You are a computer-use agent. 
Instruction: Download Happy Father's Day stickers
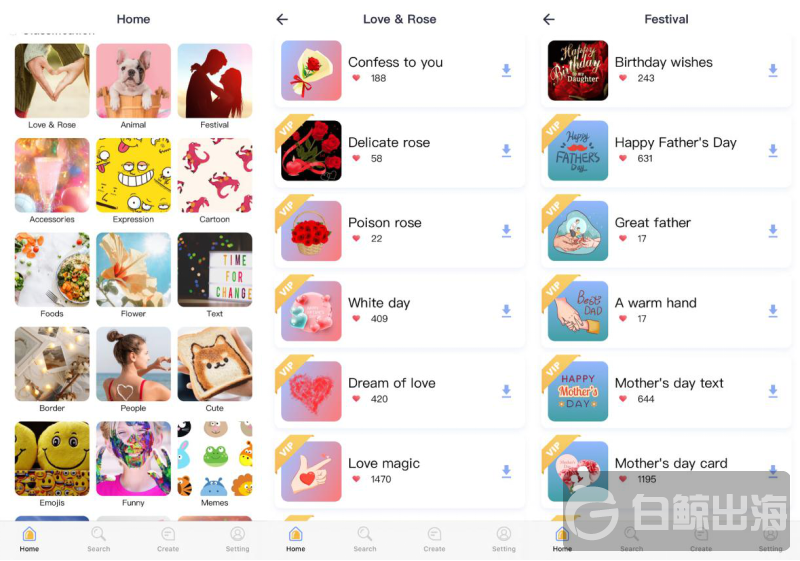(x=773, y=150)
